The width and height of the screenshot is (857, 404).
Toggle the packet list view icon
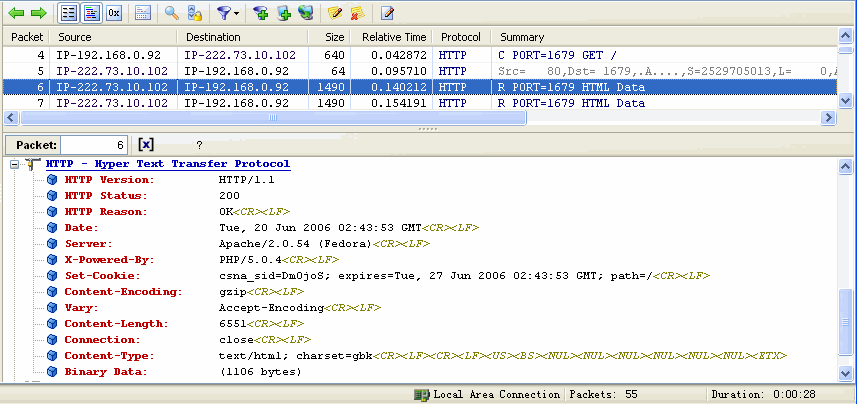(x=68, y=13)
